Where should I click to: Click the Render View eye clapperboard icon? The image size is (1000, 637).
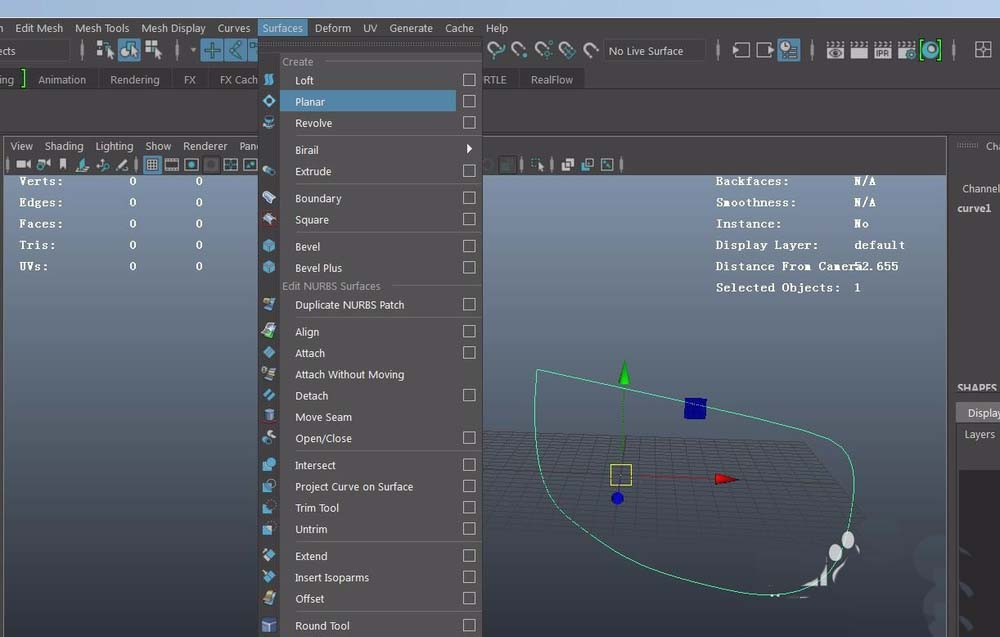[835, 50]
